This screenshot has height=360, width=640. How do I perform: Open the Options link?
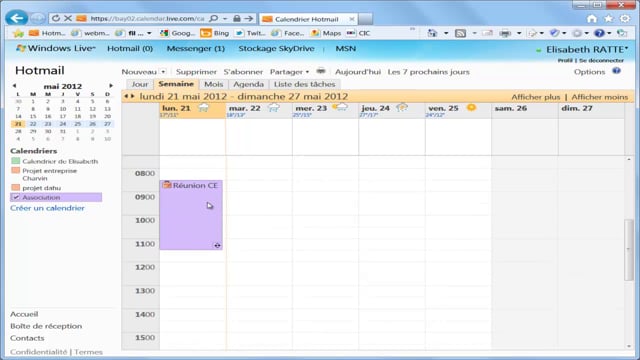[x=589, y=72]
